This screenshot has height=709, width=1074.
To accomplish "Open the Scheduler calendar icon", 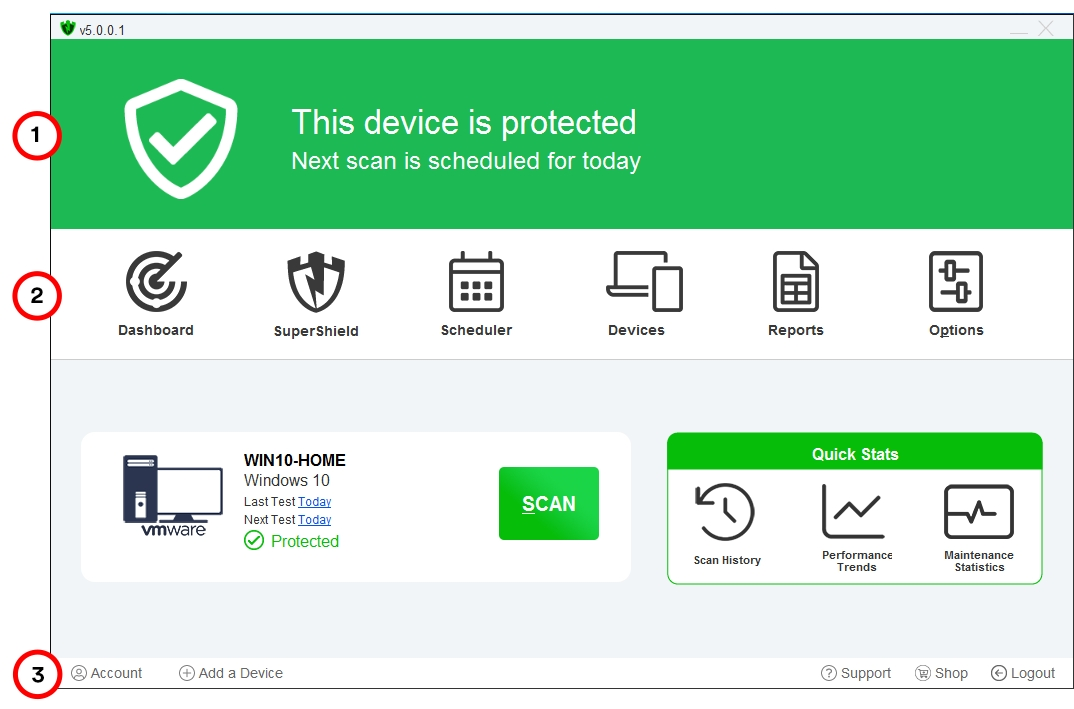I will (x=476, y=282).
